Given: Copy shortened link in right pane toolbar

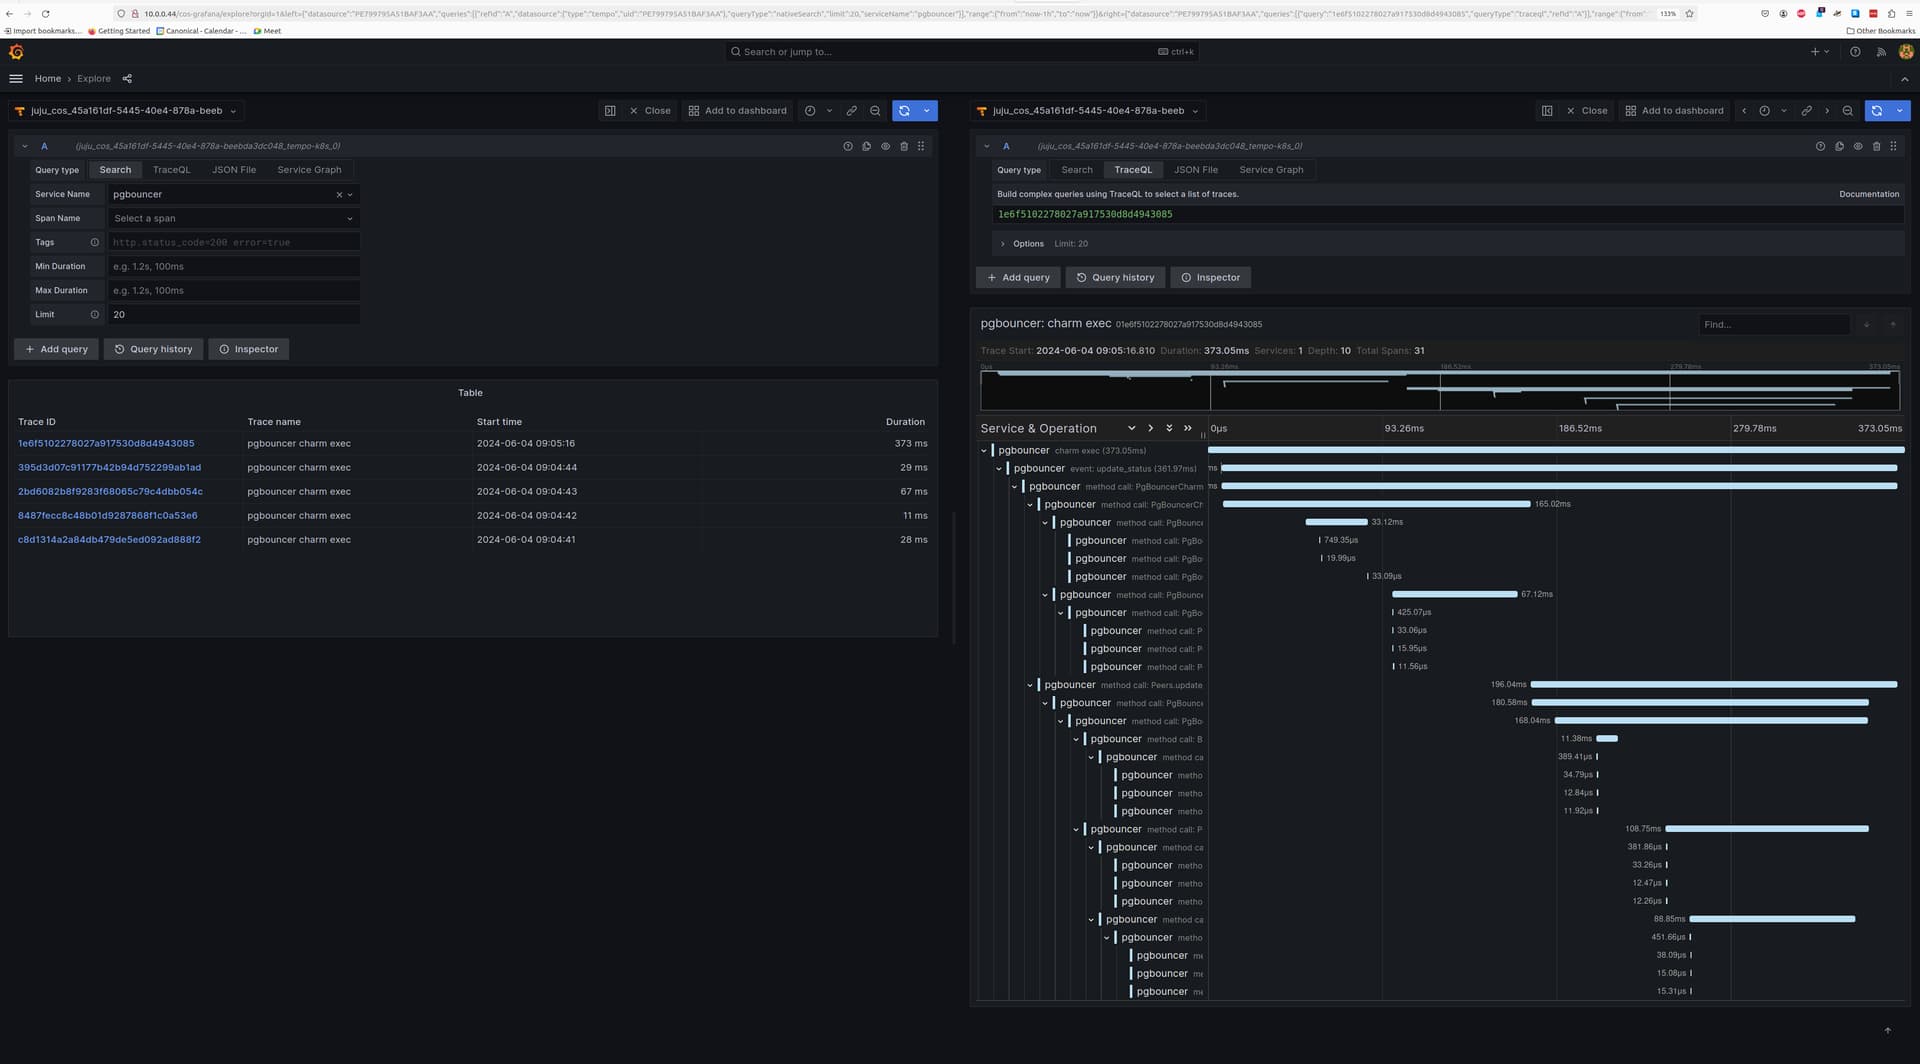Looking at the screenshot, I should (x=1806, y=111).
